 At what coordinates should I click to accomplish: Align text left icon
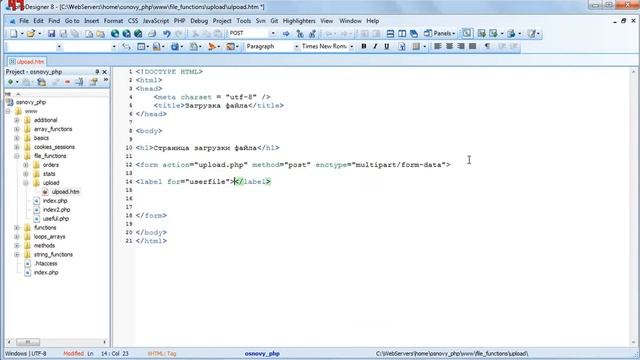(438, 47)
